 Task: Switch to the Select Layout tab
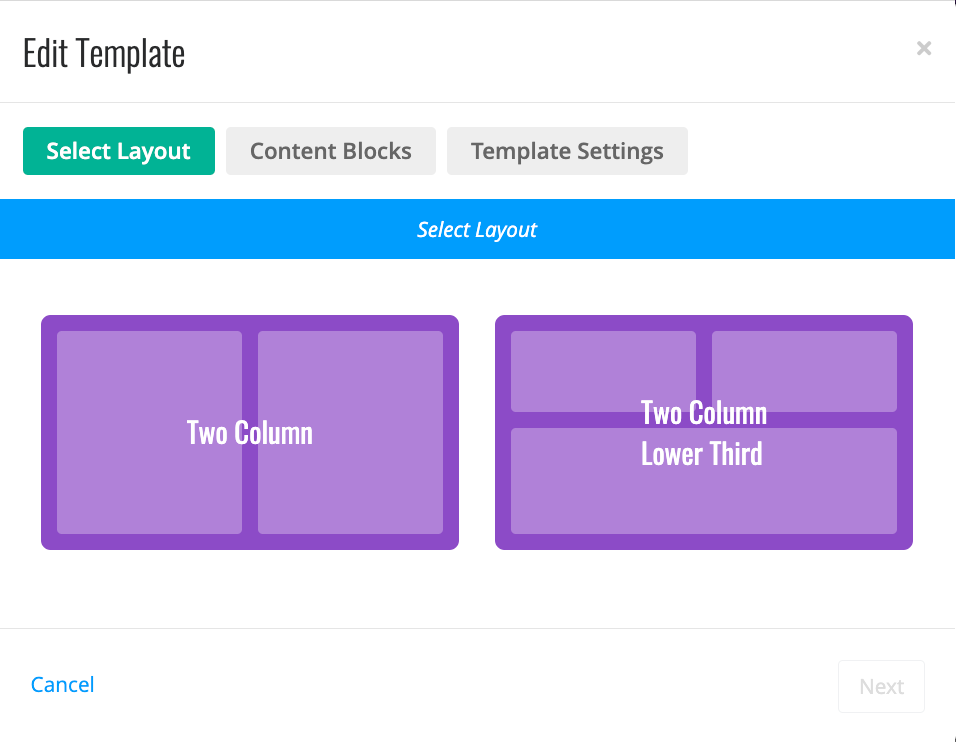(119, 151)
